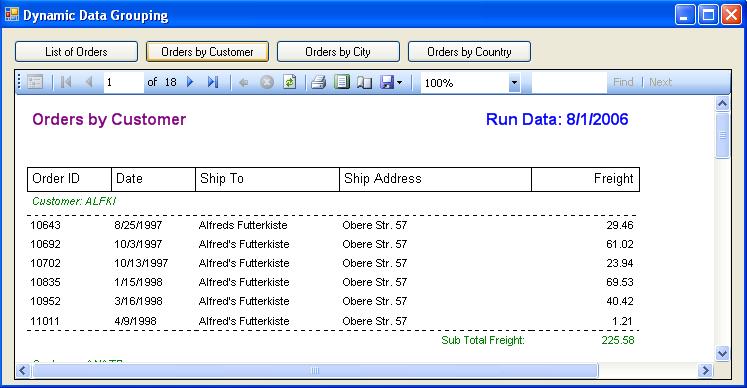Click the vertical scrollbar up arrow
747x388 pixels.
click(x=723, y=103)
